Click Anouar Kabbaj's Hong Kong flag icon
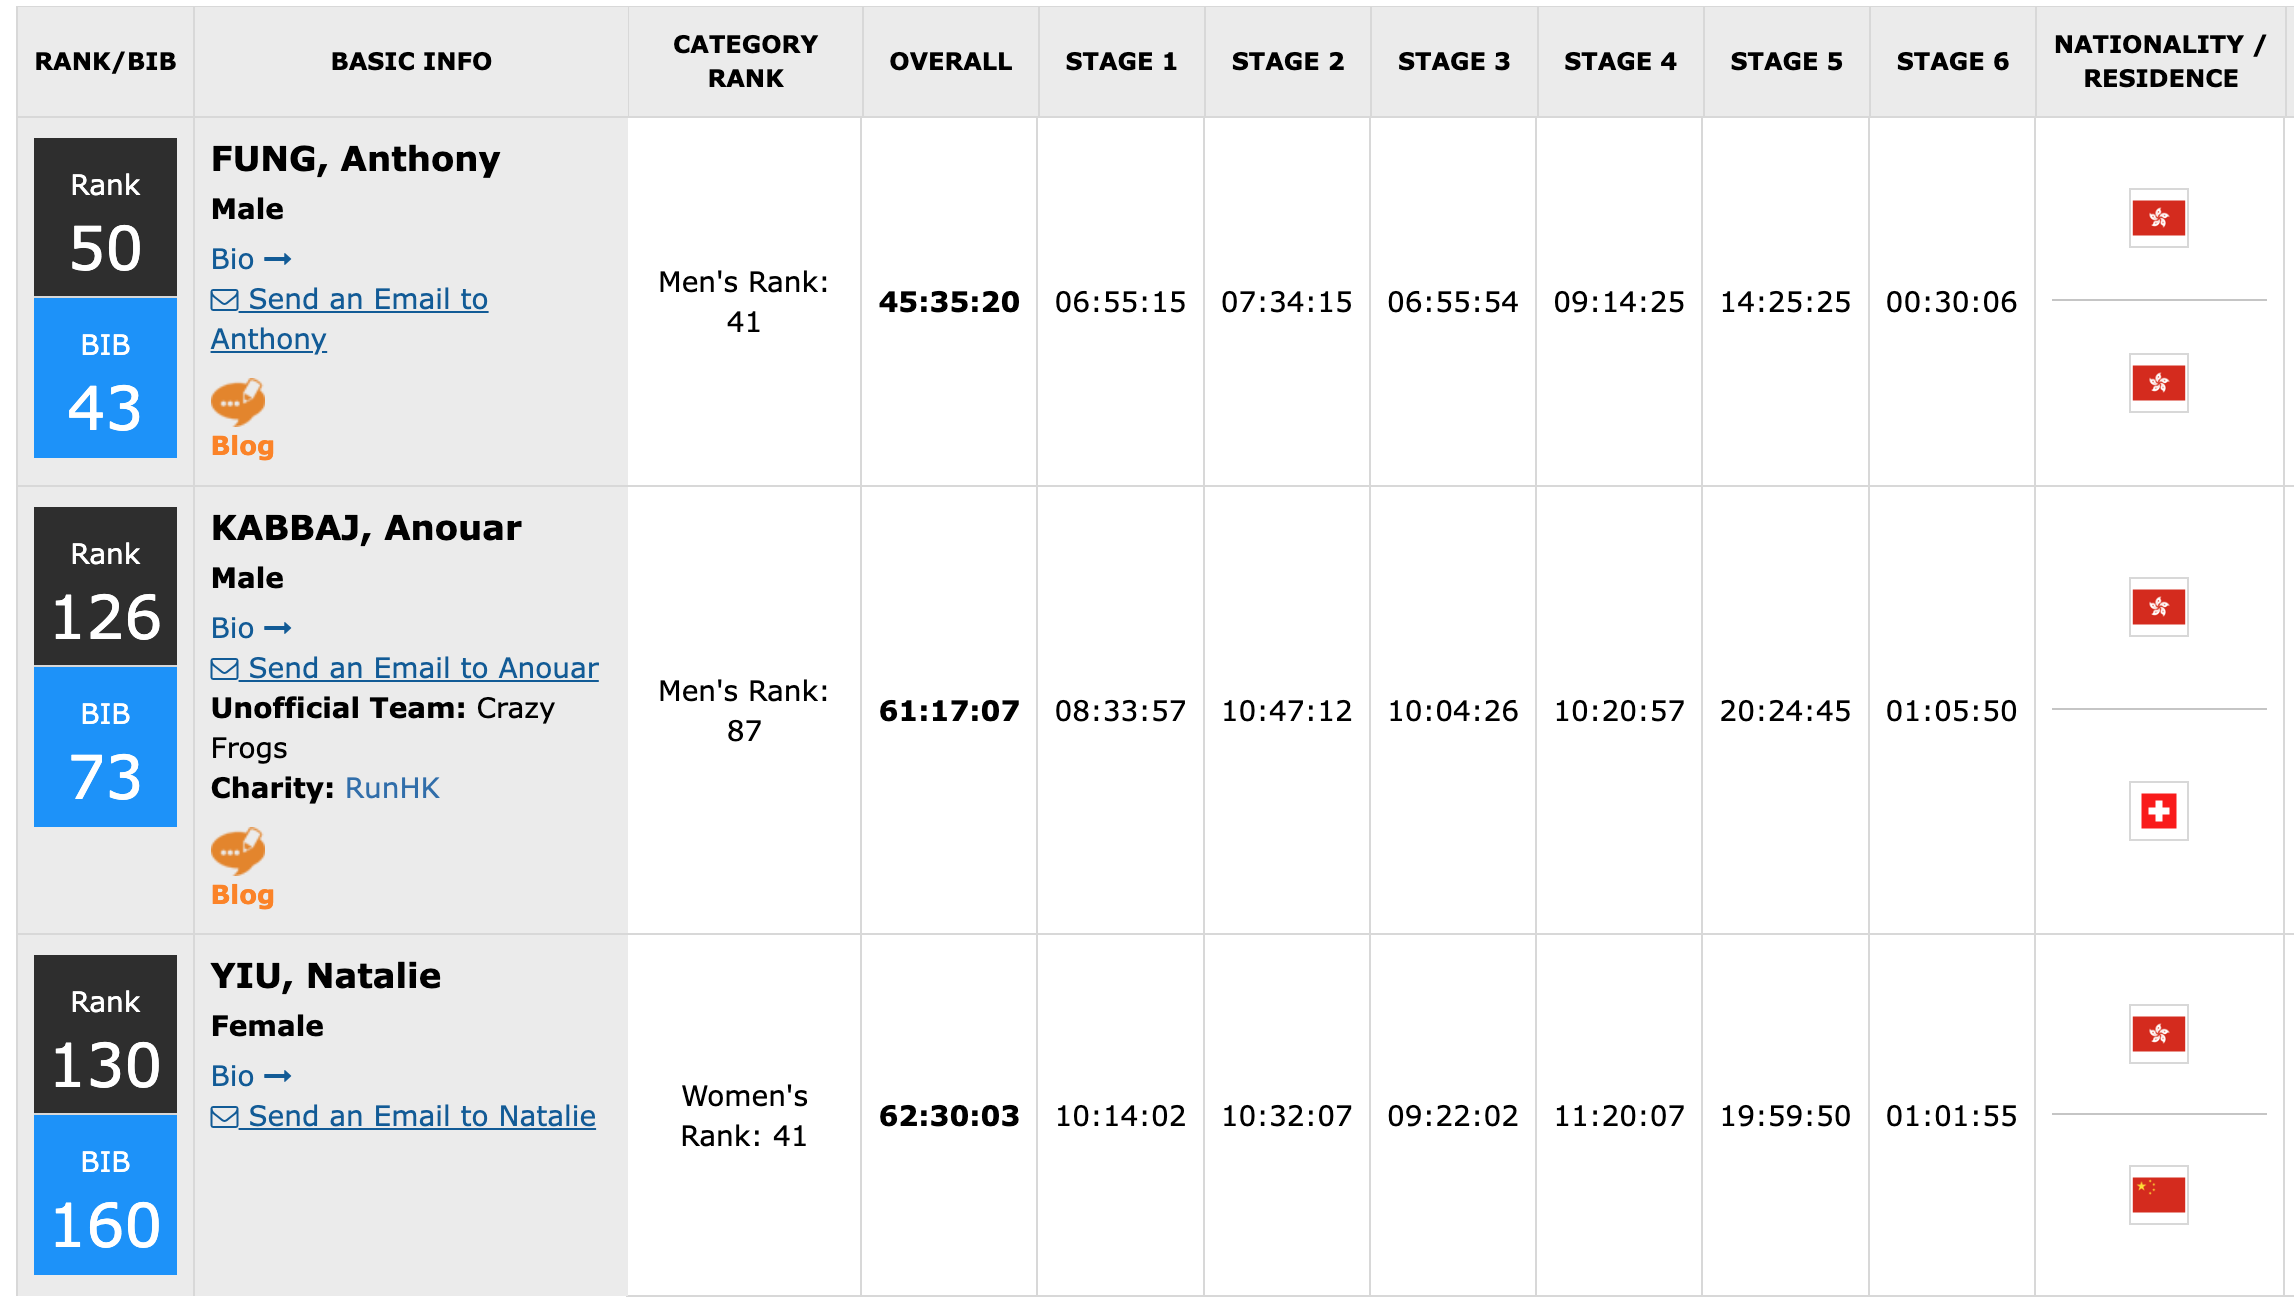2294x1302 pixels. 2158,607
